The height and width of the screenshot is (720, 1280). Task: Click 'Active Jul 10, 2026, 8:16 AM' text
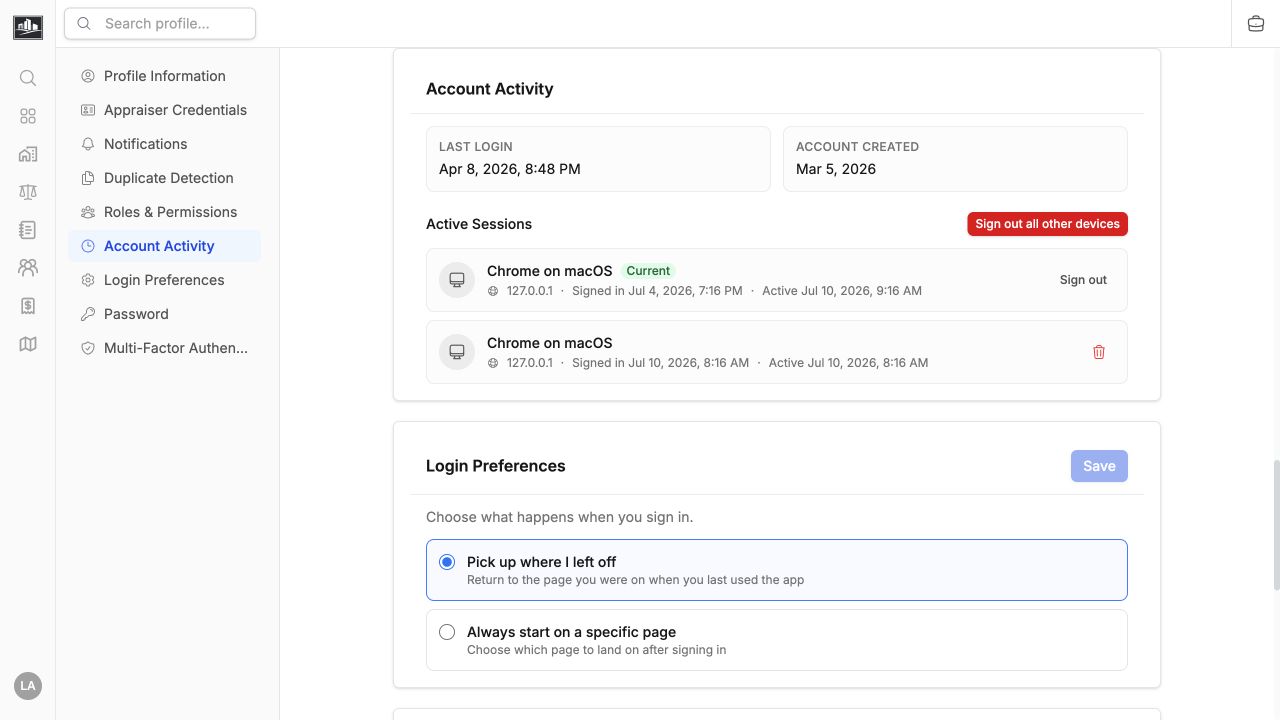pos(848,363)
